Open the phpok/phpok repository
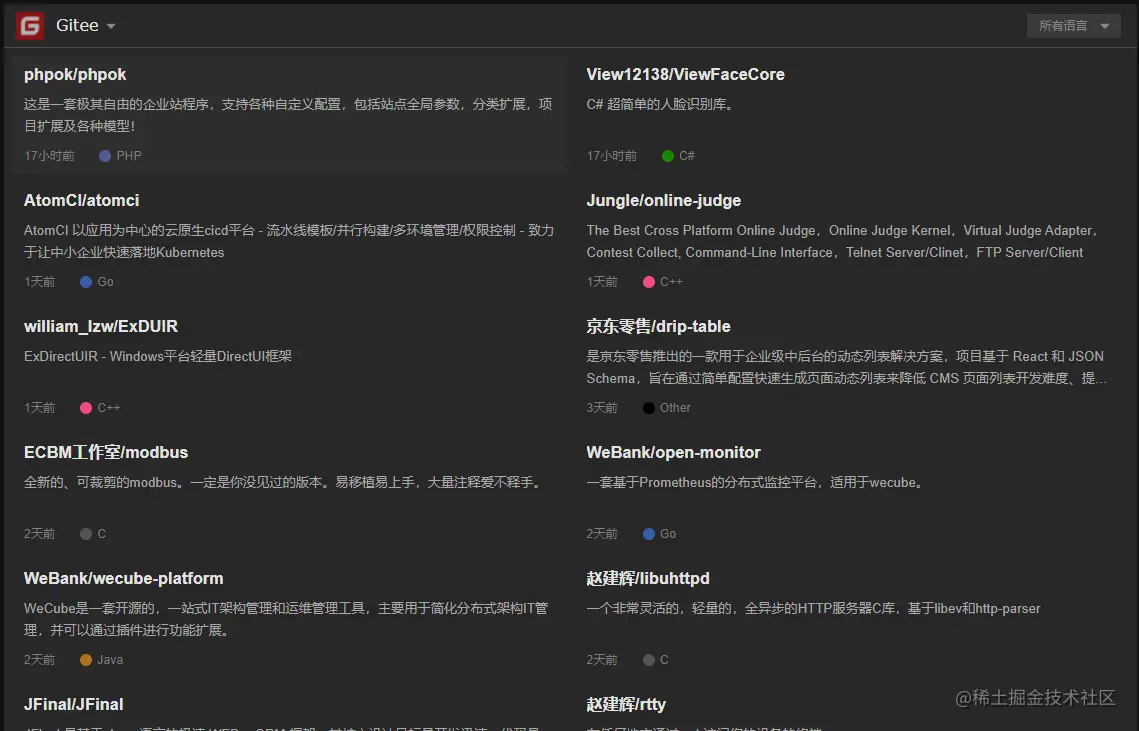The image size is (1139, 731). point(75,74)
